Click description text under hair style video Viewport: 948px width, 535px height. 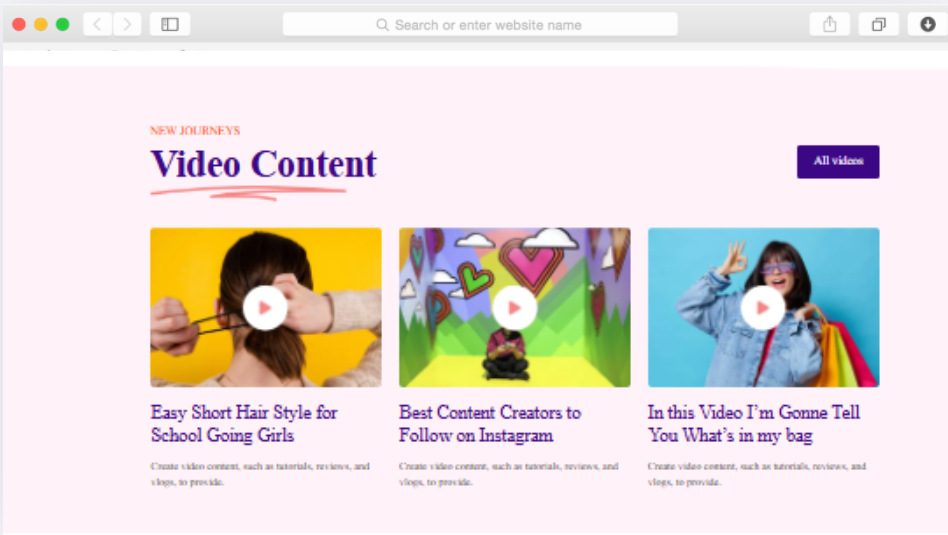[x=260, y=473]
